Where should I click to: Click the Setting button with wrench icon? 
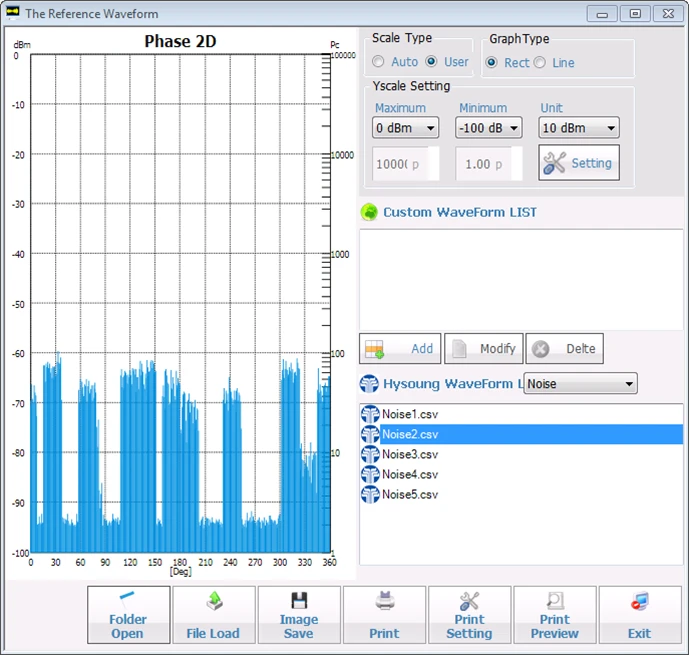(x=579, y=163)
